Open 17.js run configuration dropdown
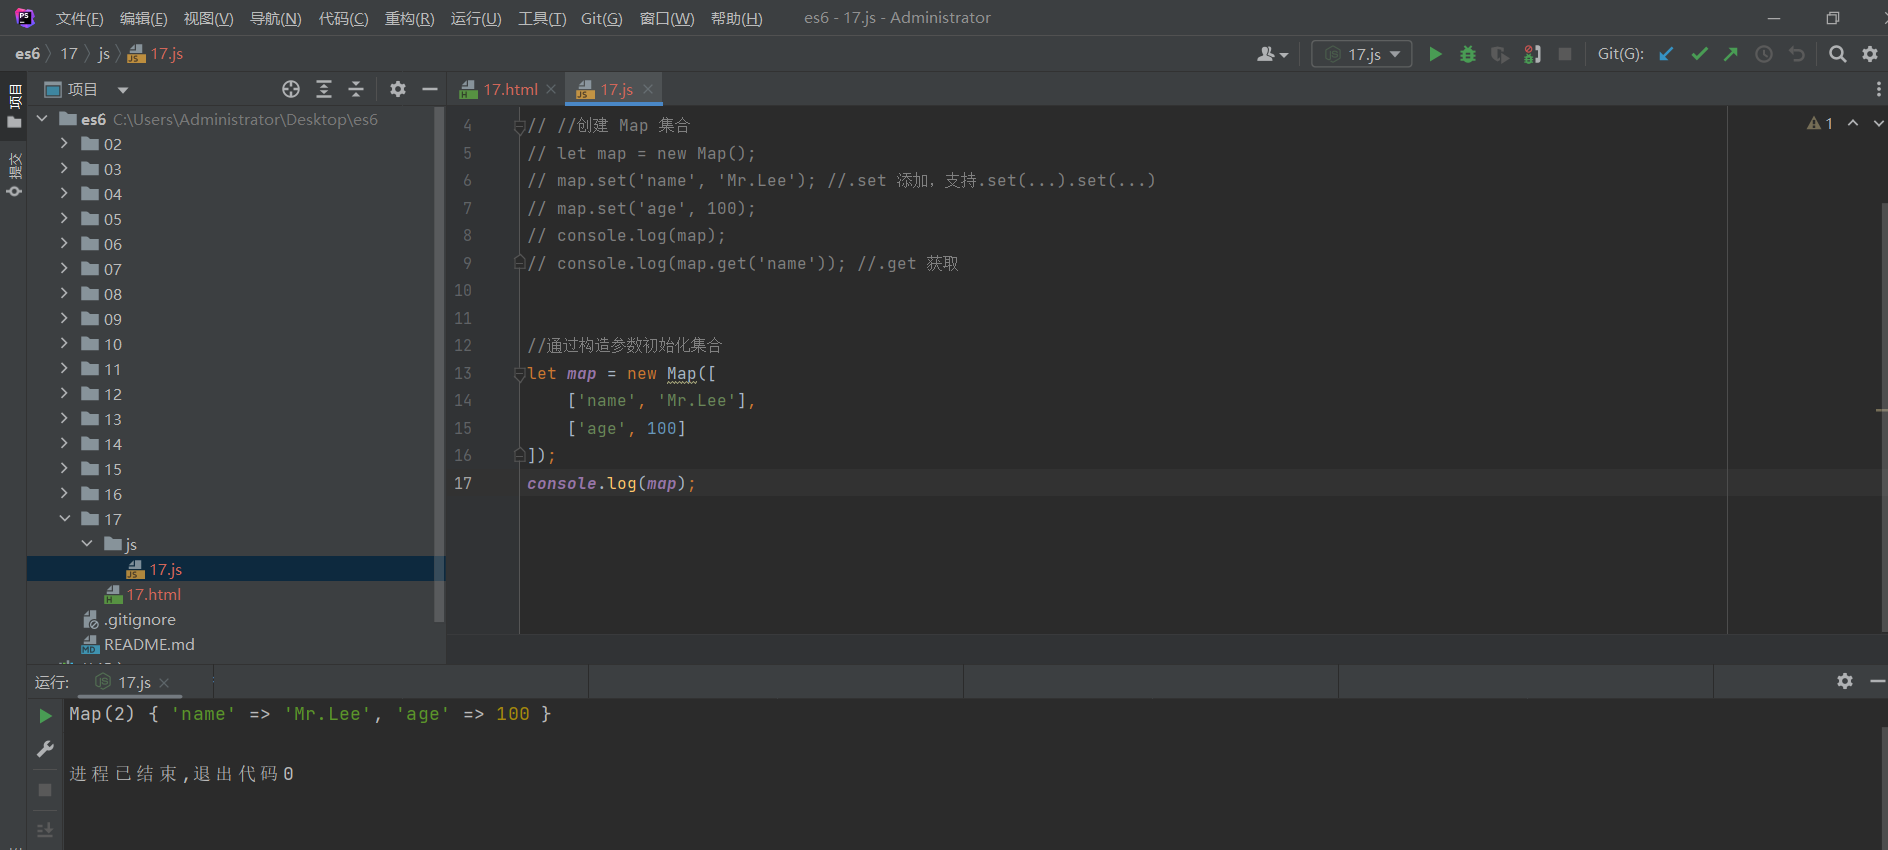The width and height of the screenshot is (1888, 850). (1362, 54)
